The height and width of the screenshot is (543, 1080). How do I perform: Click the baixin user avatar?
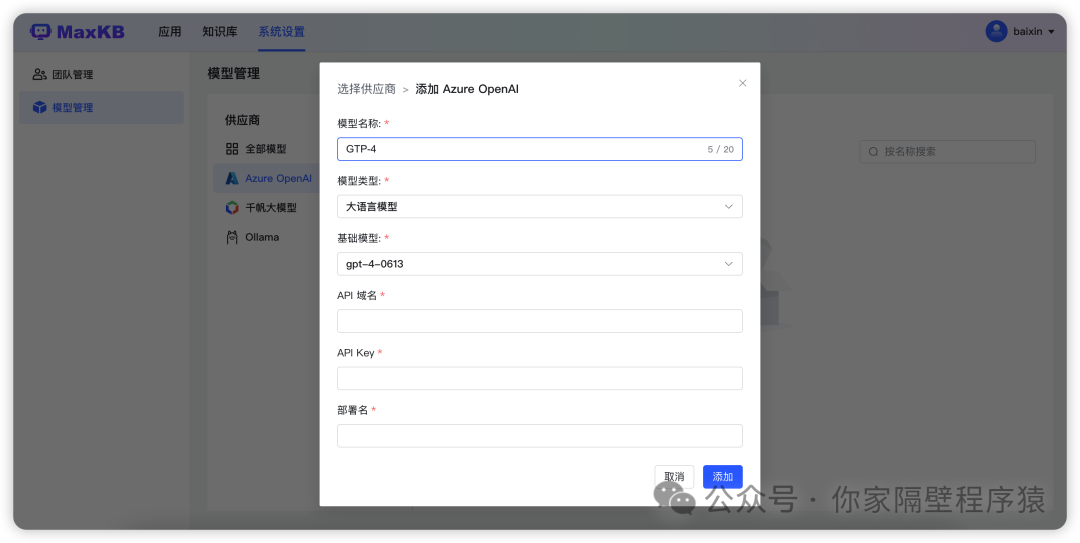(996, 31)
